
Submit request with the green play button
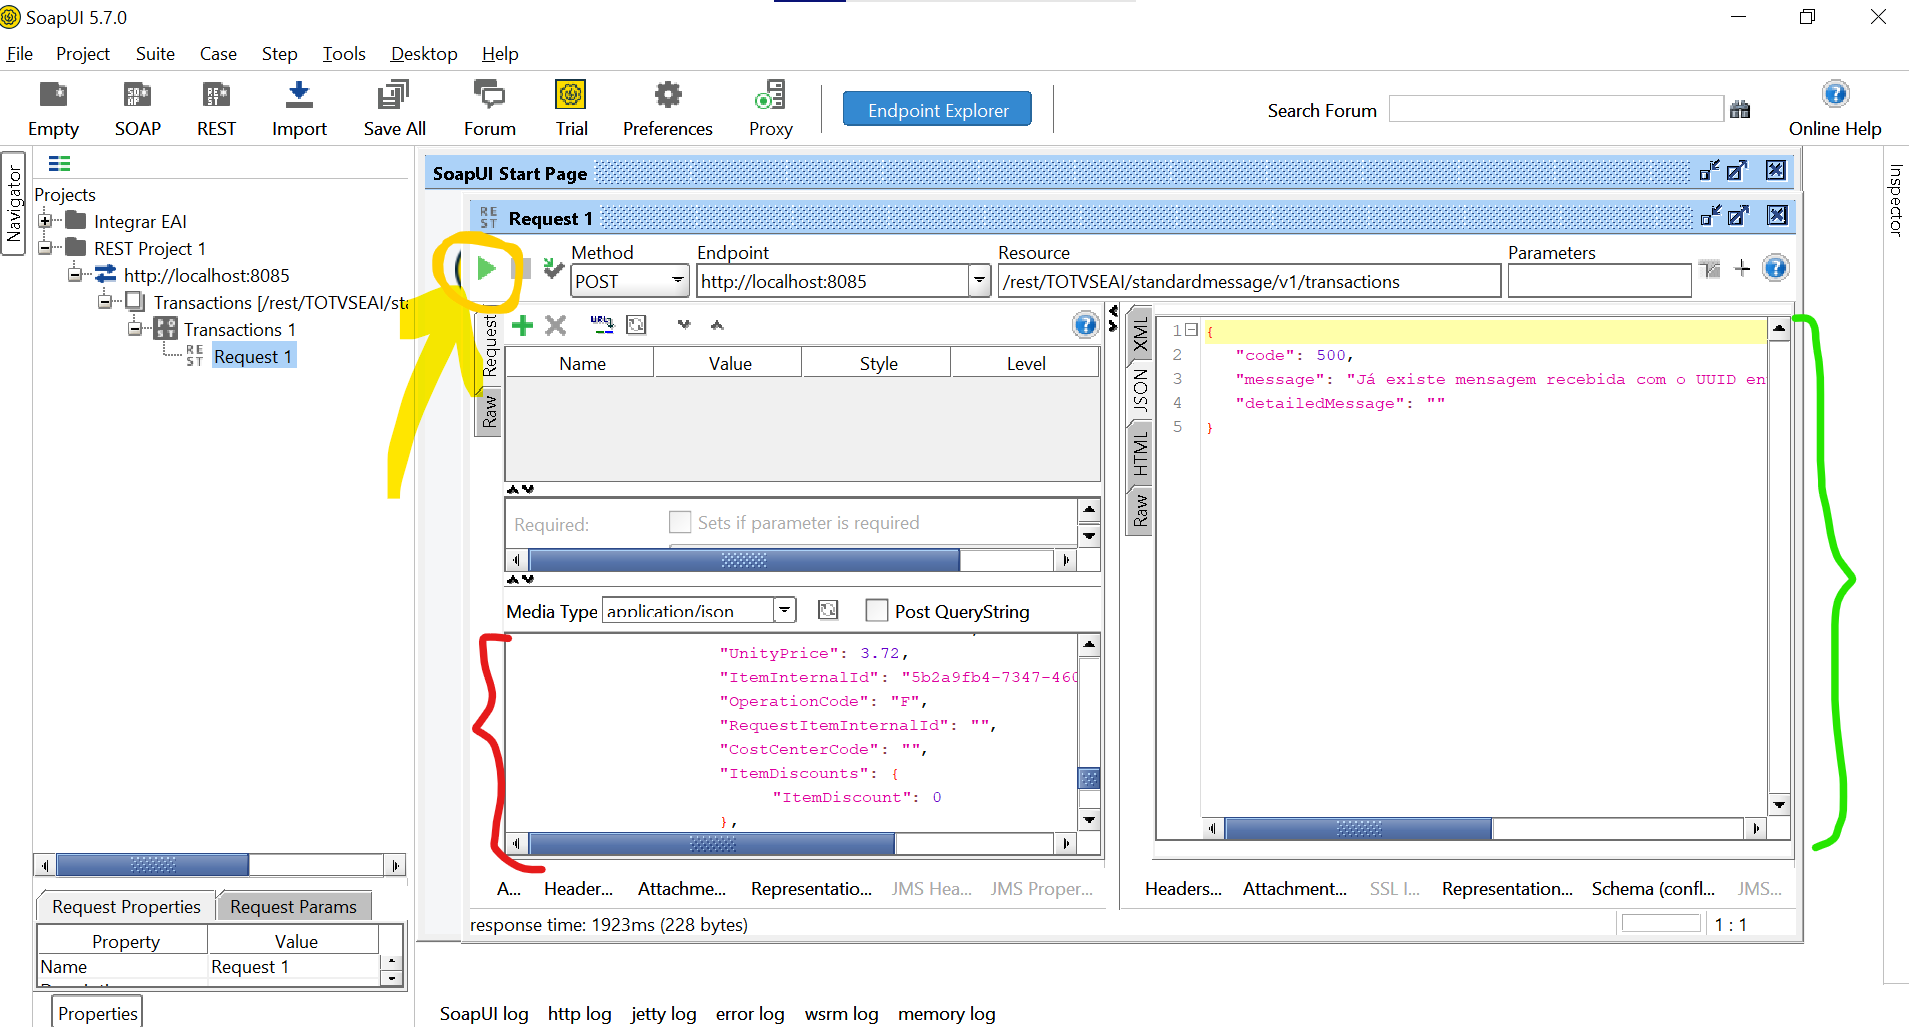(x=487, y=268)
